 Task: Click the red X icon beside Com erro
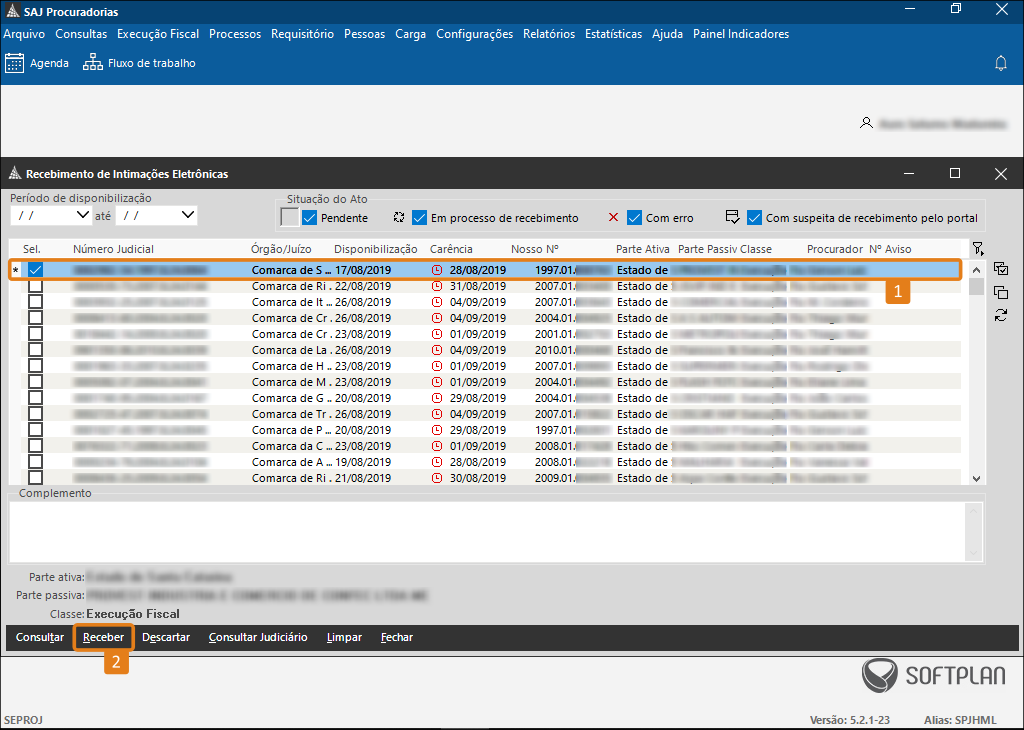click(613, 217)
